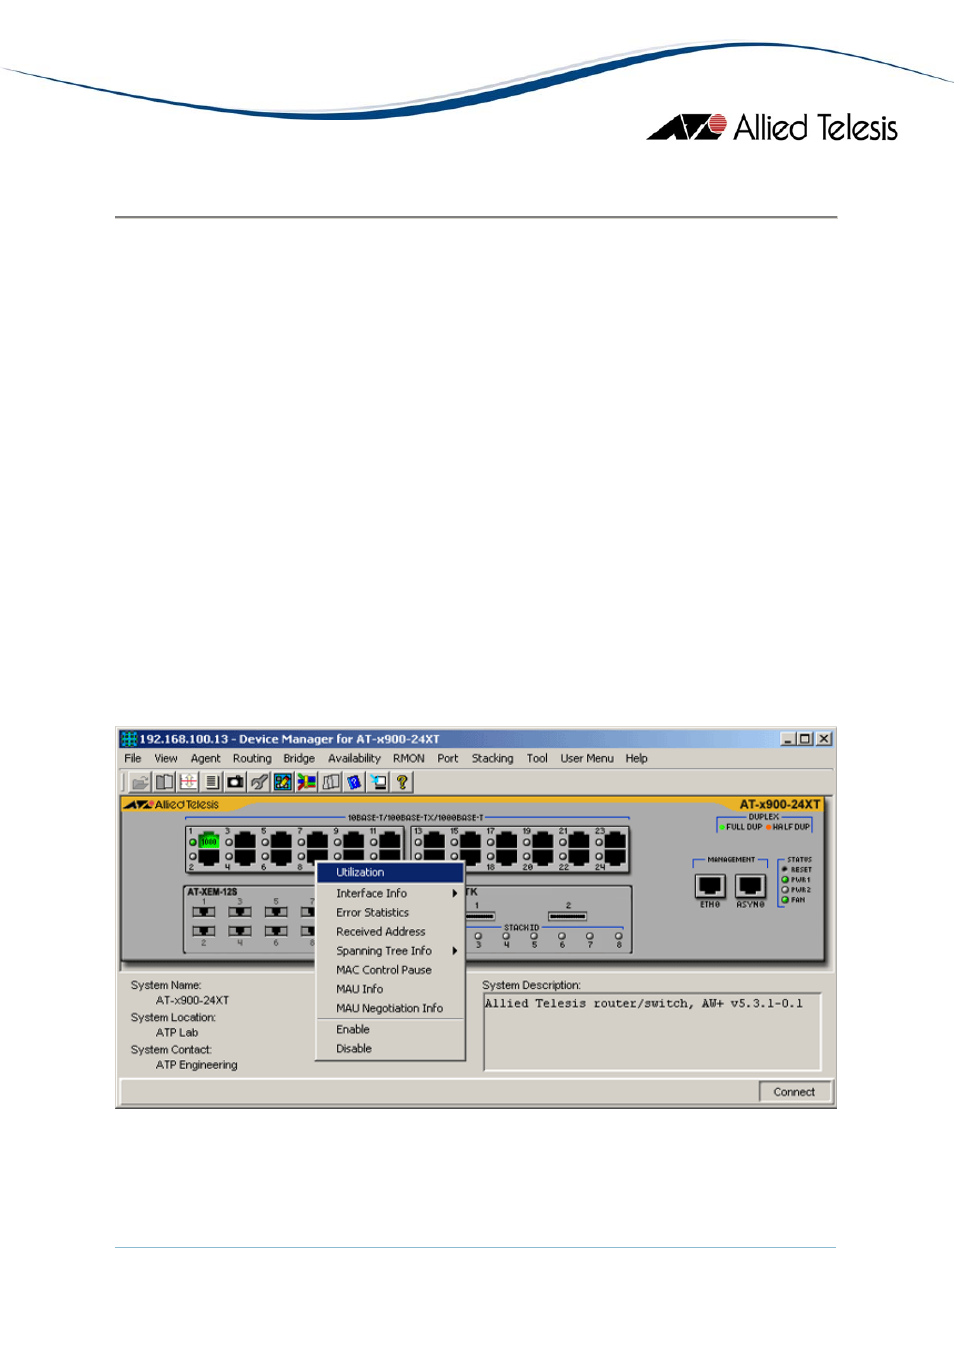Open the Bridge menu
The height and width of the screenshot is (1350, 954).
click(299, 759)
